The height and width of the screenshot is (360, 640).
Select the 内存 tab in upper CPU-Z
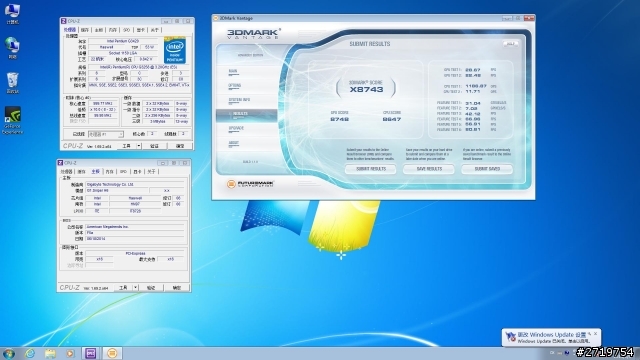pyautogui.click(x=113, y=30)
